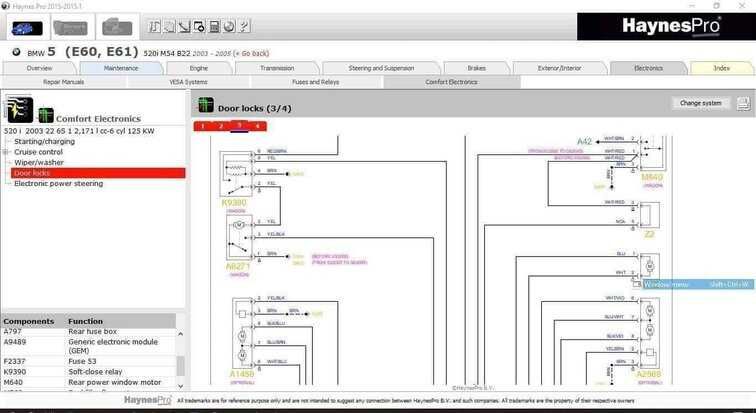
Task: Click the Components column header
Action: coord(29,321)
